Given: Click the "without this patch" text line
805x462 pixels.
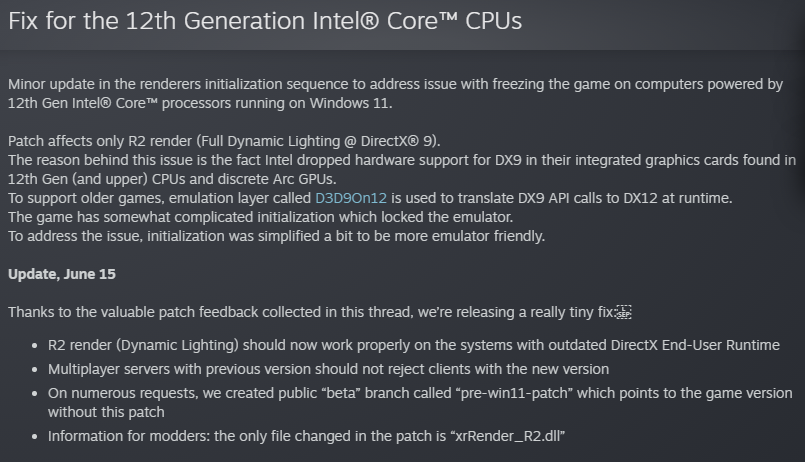Looking at the screenshot, I should [x=106, y=412].
